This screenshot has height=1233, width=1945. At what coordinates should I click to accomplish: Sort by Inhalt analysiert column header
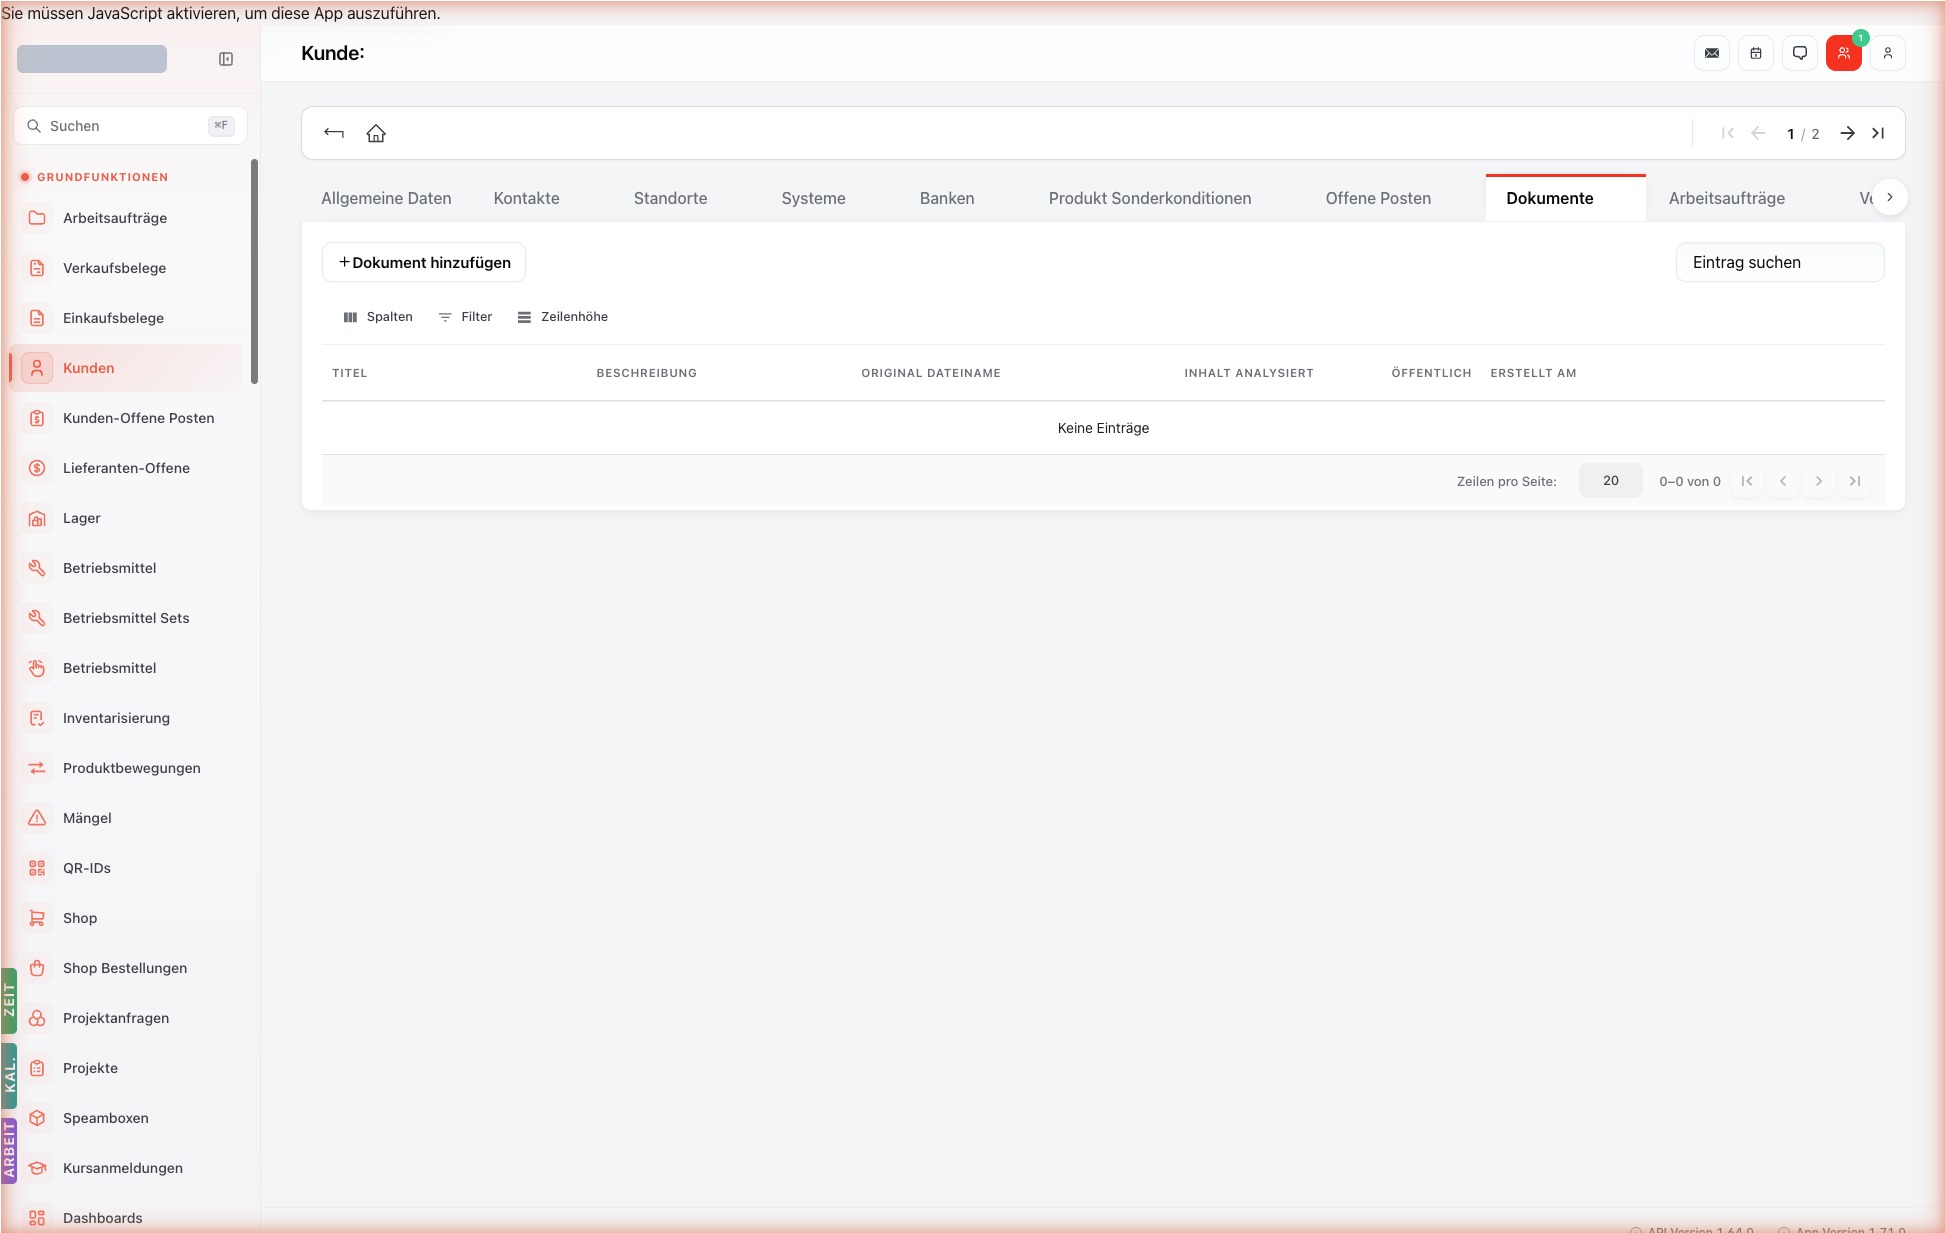pyautogui.click(x=1249, y=373)
